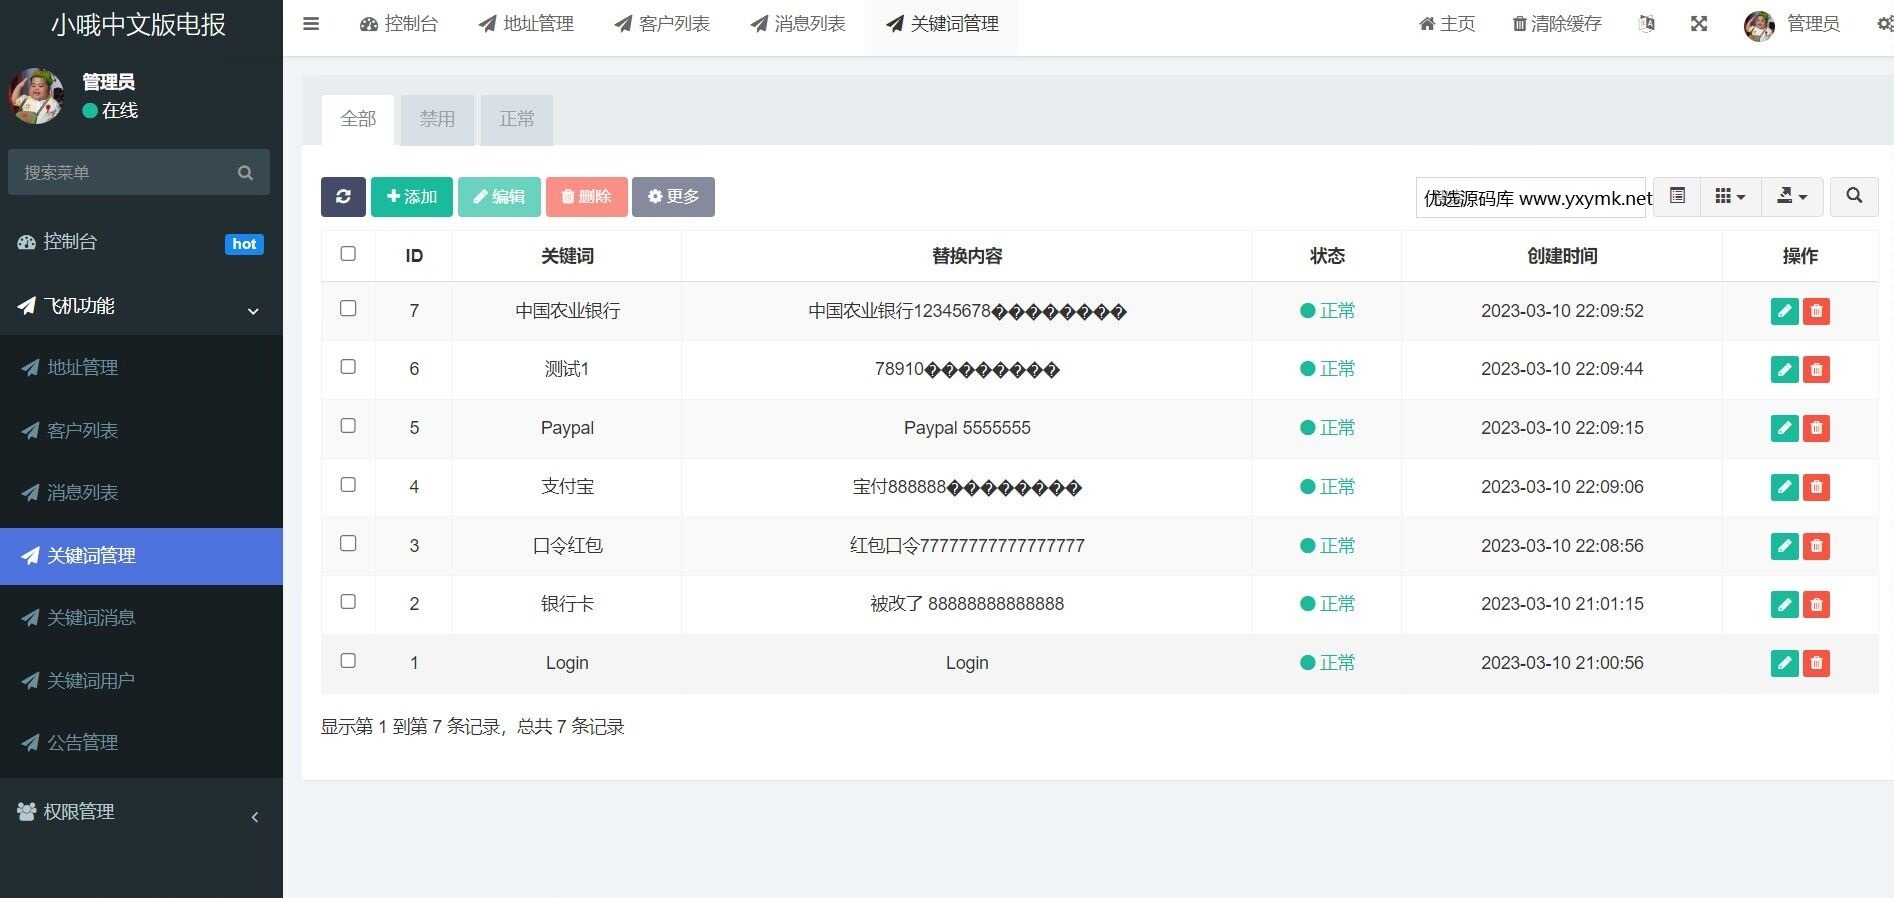The image size is (1894, 898).
Task: Click the 删除 toolbar button
Action: [x=586, y=197]
